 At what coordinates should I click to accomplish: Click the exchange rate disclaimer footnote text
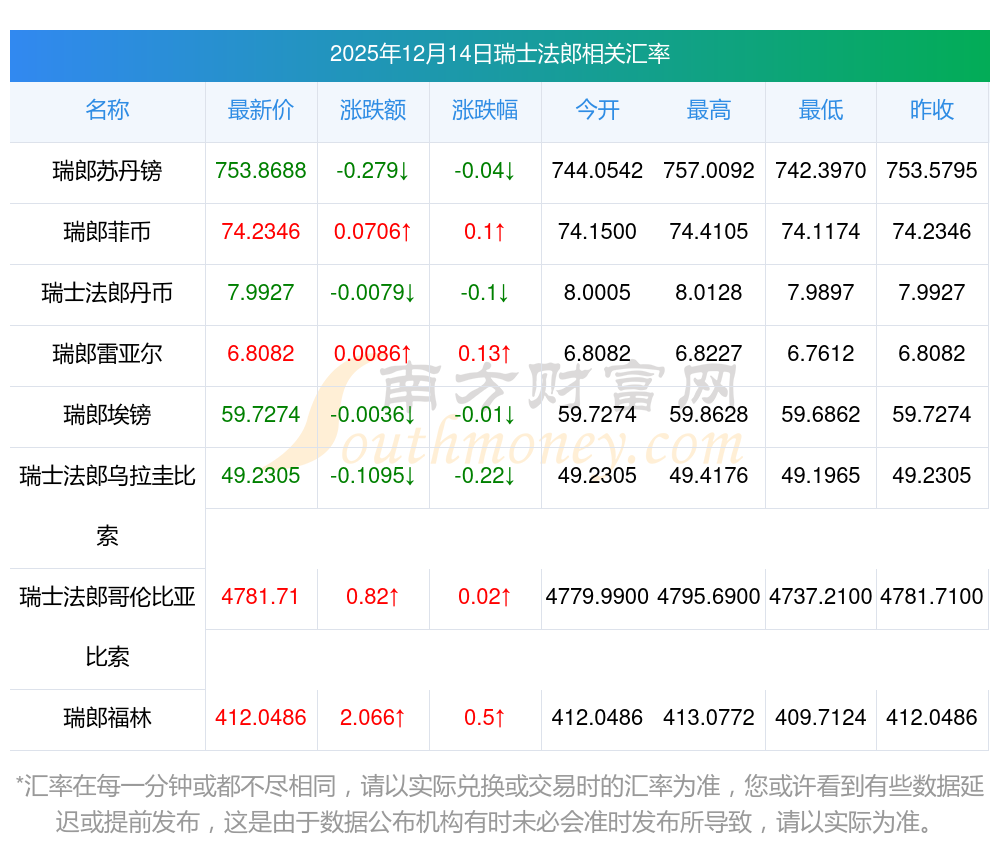(x=499, y=804)
